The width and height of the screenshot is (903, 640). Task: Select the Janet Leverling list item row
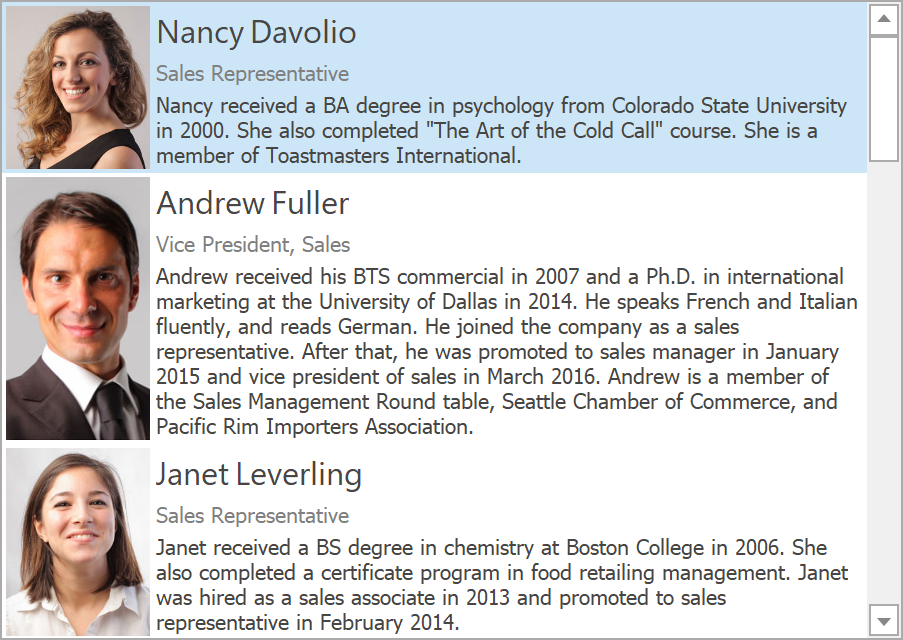point(700,485)
